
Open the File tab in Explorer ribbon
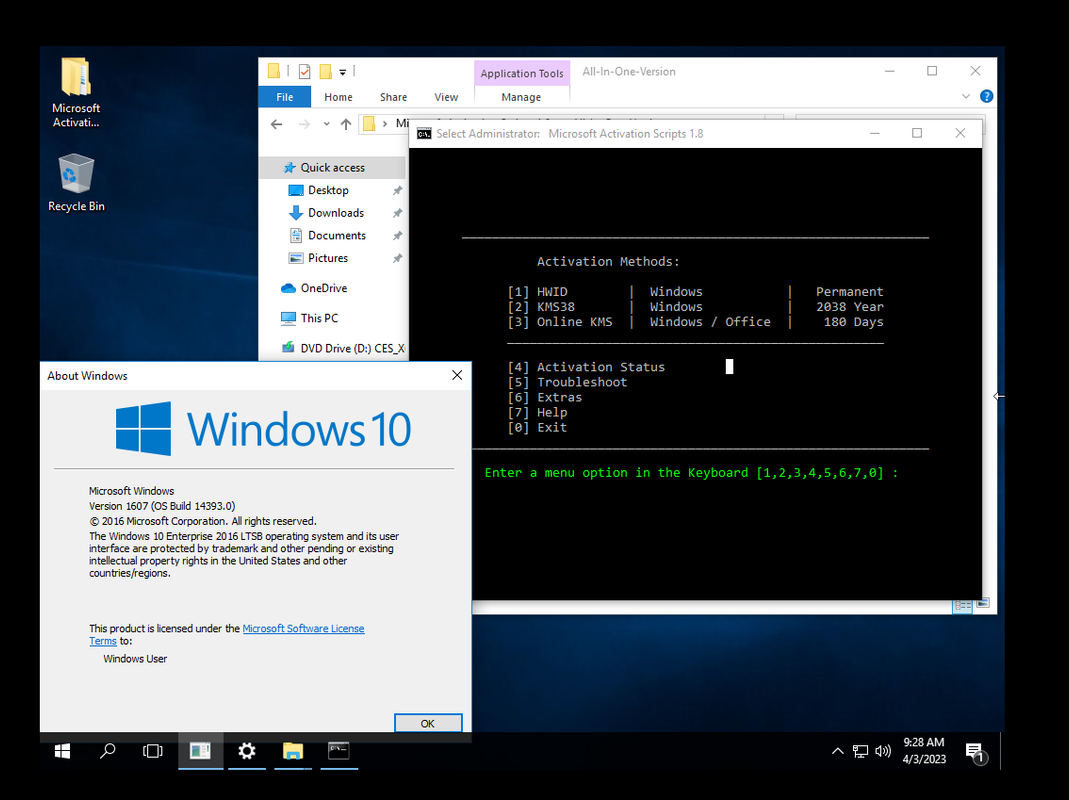tap(284, 97)
